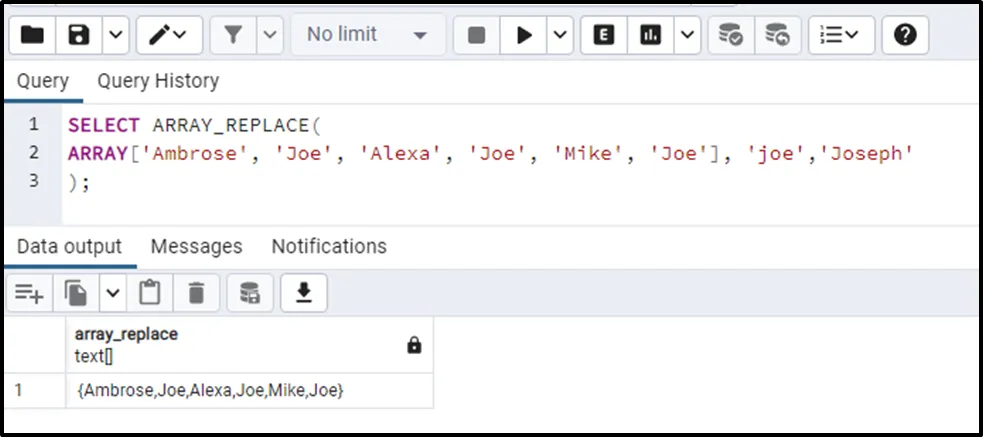Select the array_replace result cell
The height and width of the screenshot is (437, 983).
click(210, 391)
